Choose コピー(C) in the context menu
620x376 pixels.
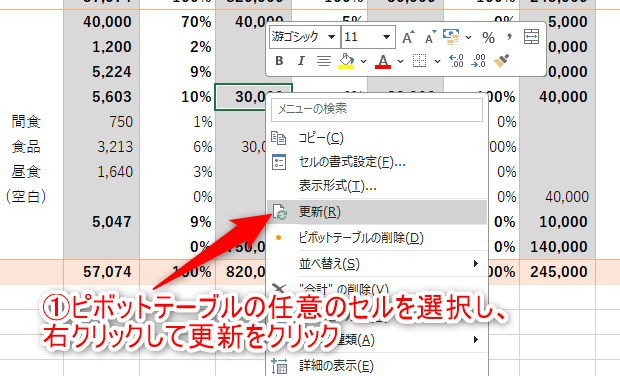377,138
